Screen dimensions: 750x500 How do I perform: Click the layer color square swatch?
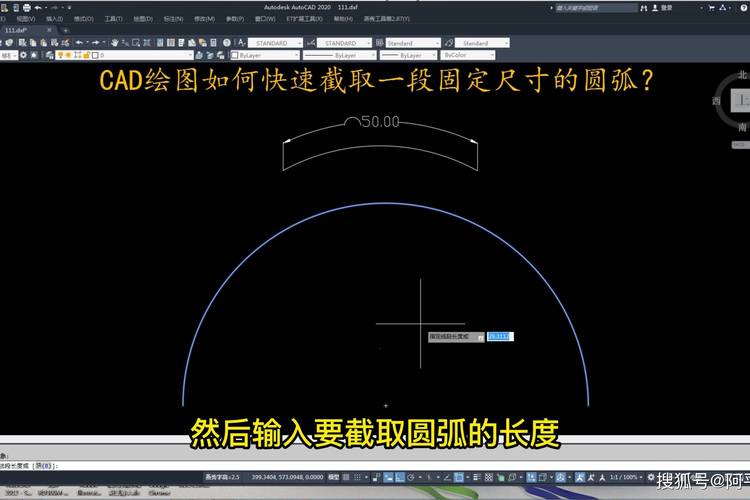tap(95, 56)
